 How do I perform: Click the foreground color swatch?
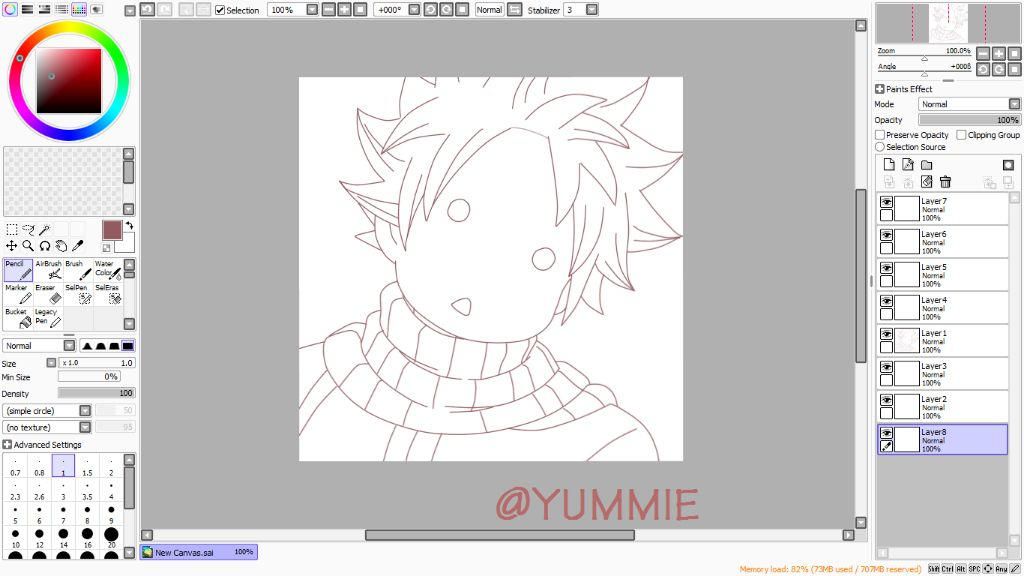tap(112, 230)
